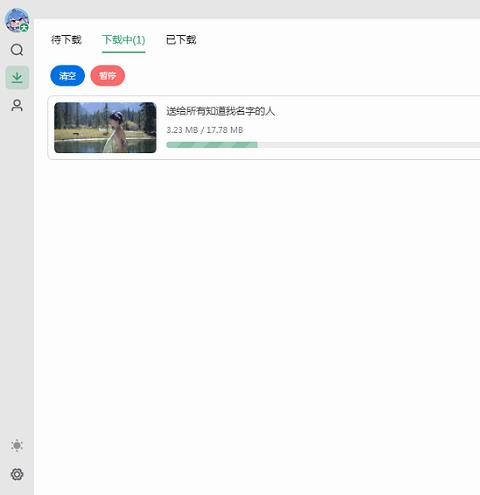Switch to the 已下载 tab
The height and width of the screenshot is (495, 480).
181,40
